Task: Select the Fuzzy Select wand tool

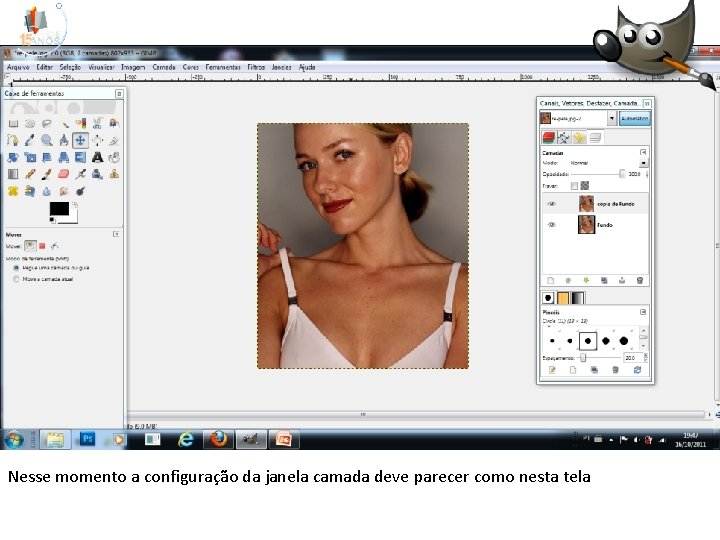Action: point(64,123)
